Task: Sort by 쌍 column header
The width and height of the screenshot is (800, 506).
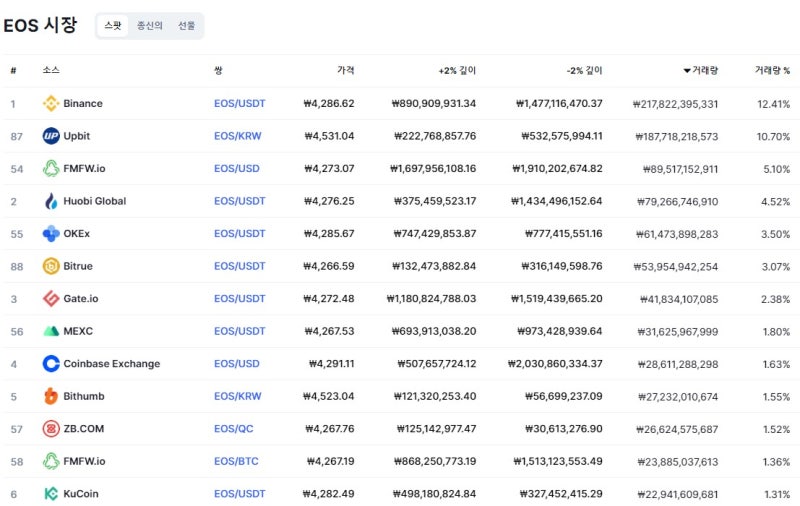Action: click(218, 70)
